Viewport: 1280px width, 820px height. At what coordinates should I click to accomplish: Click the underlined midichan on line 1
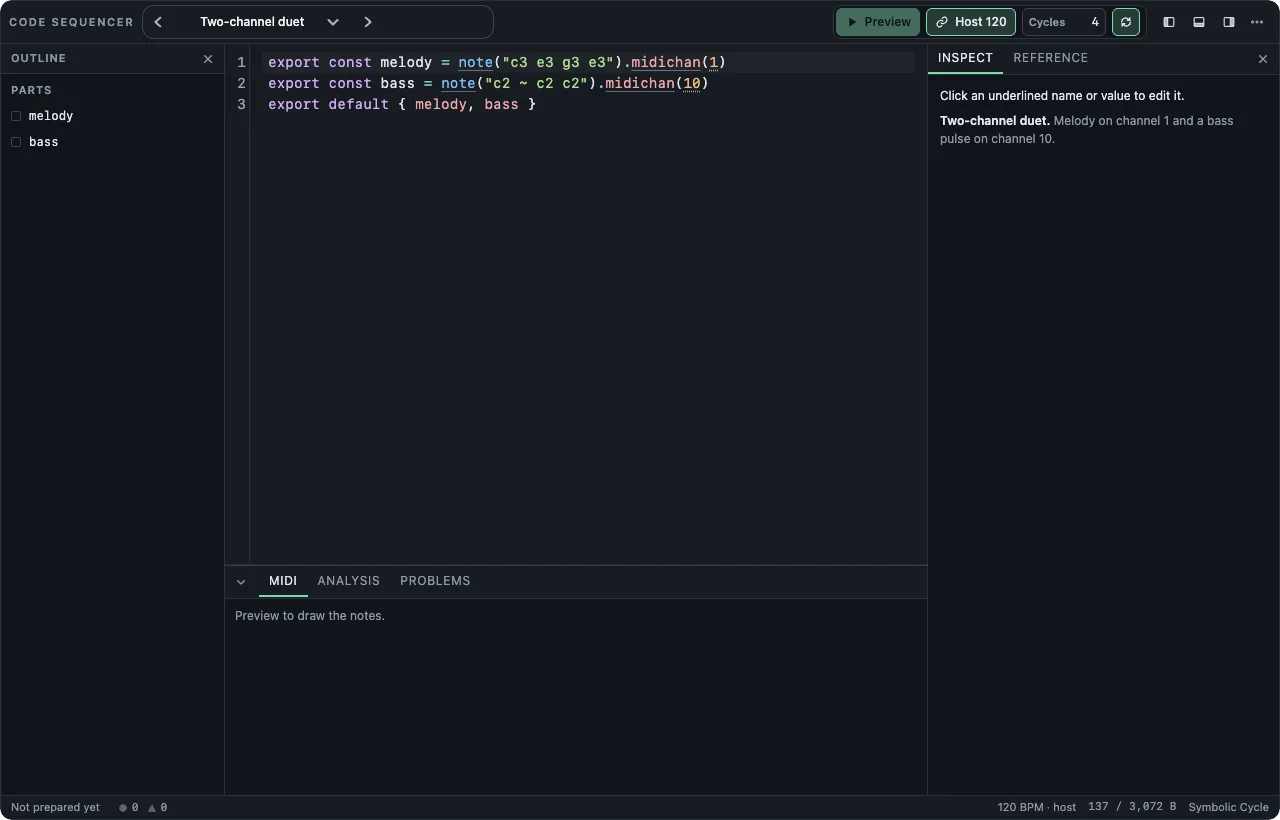666,62
